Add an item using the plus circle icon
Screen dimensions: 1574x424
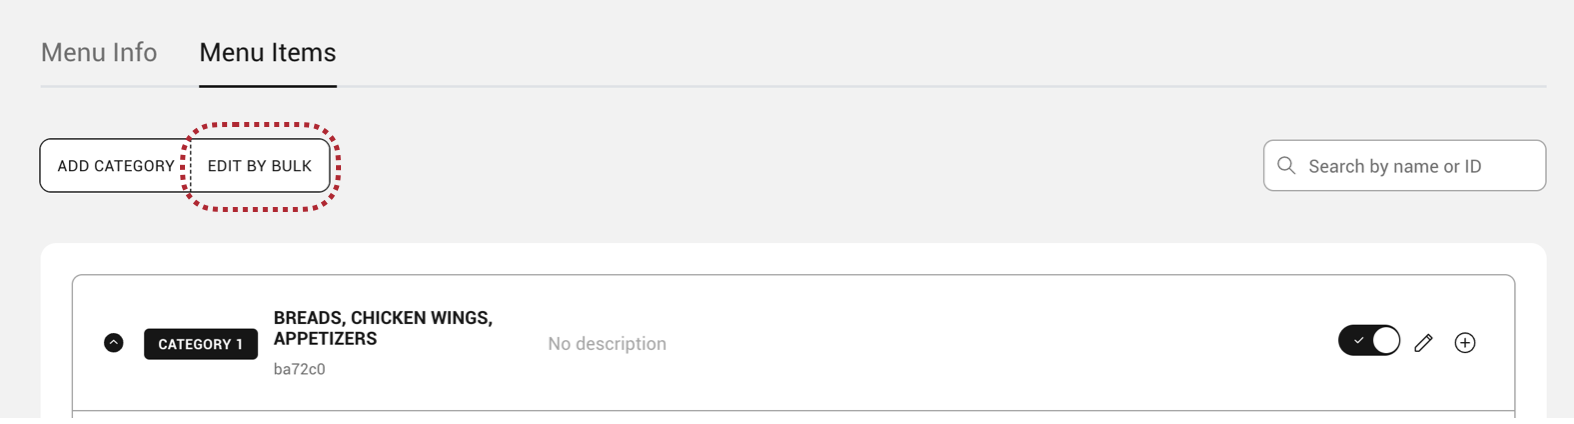point(1465,343)
